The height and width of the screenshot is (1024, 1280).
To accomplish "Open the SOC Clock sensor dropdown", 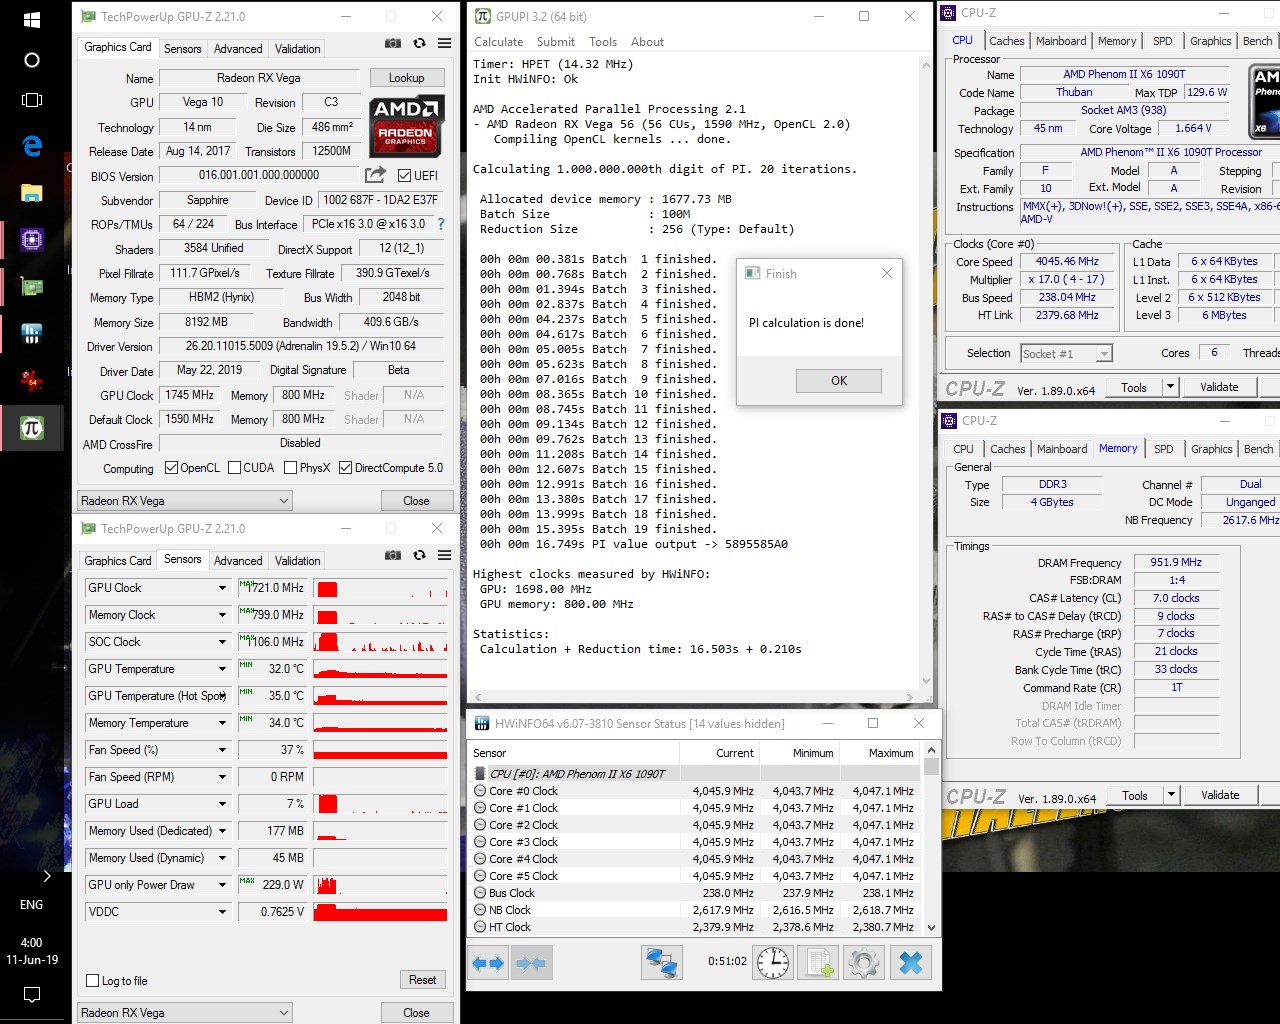I will (x=222, y=642).
